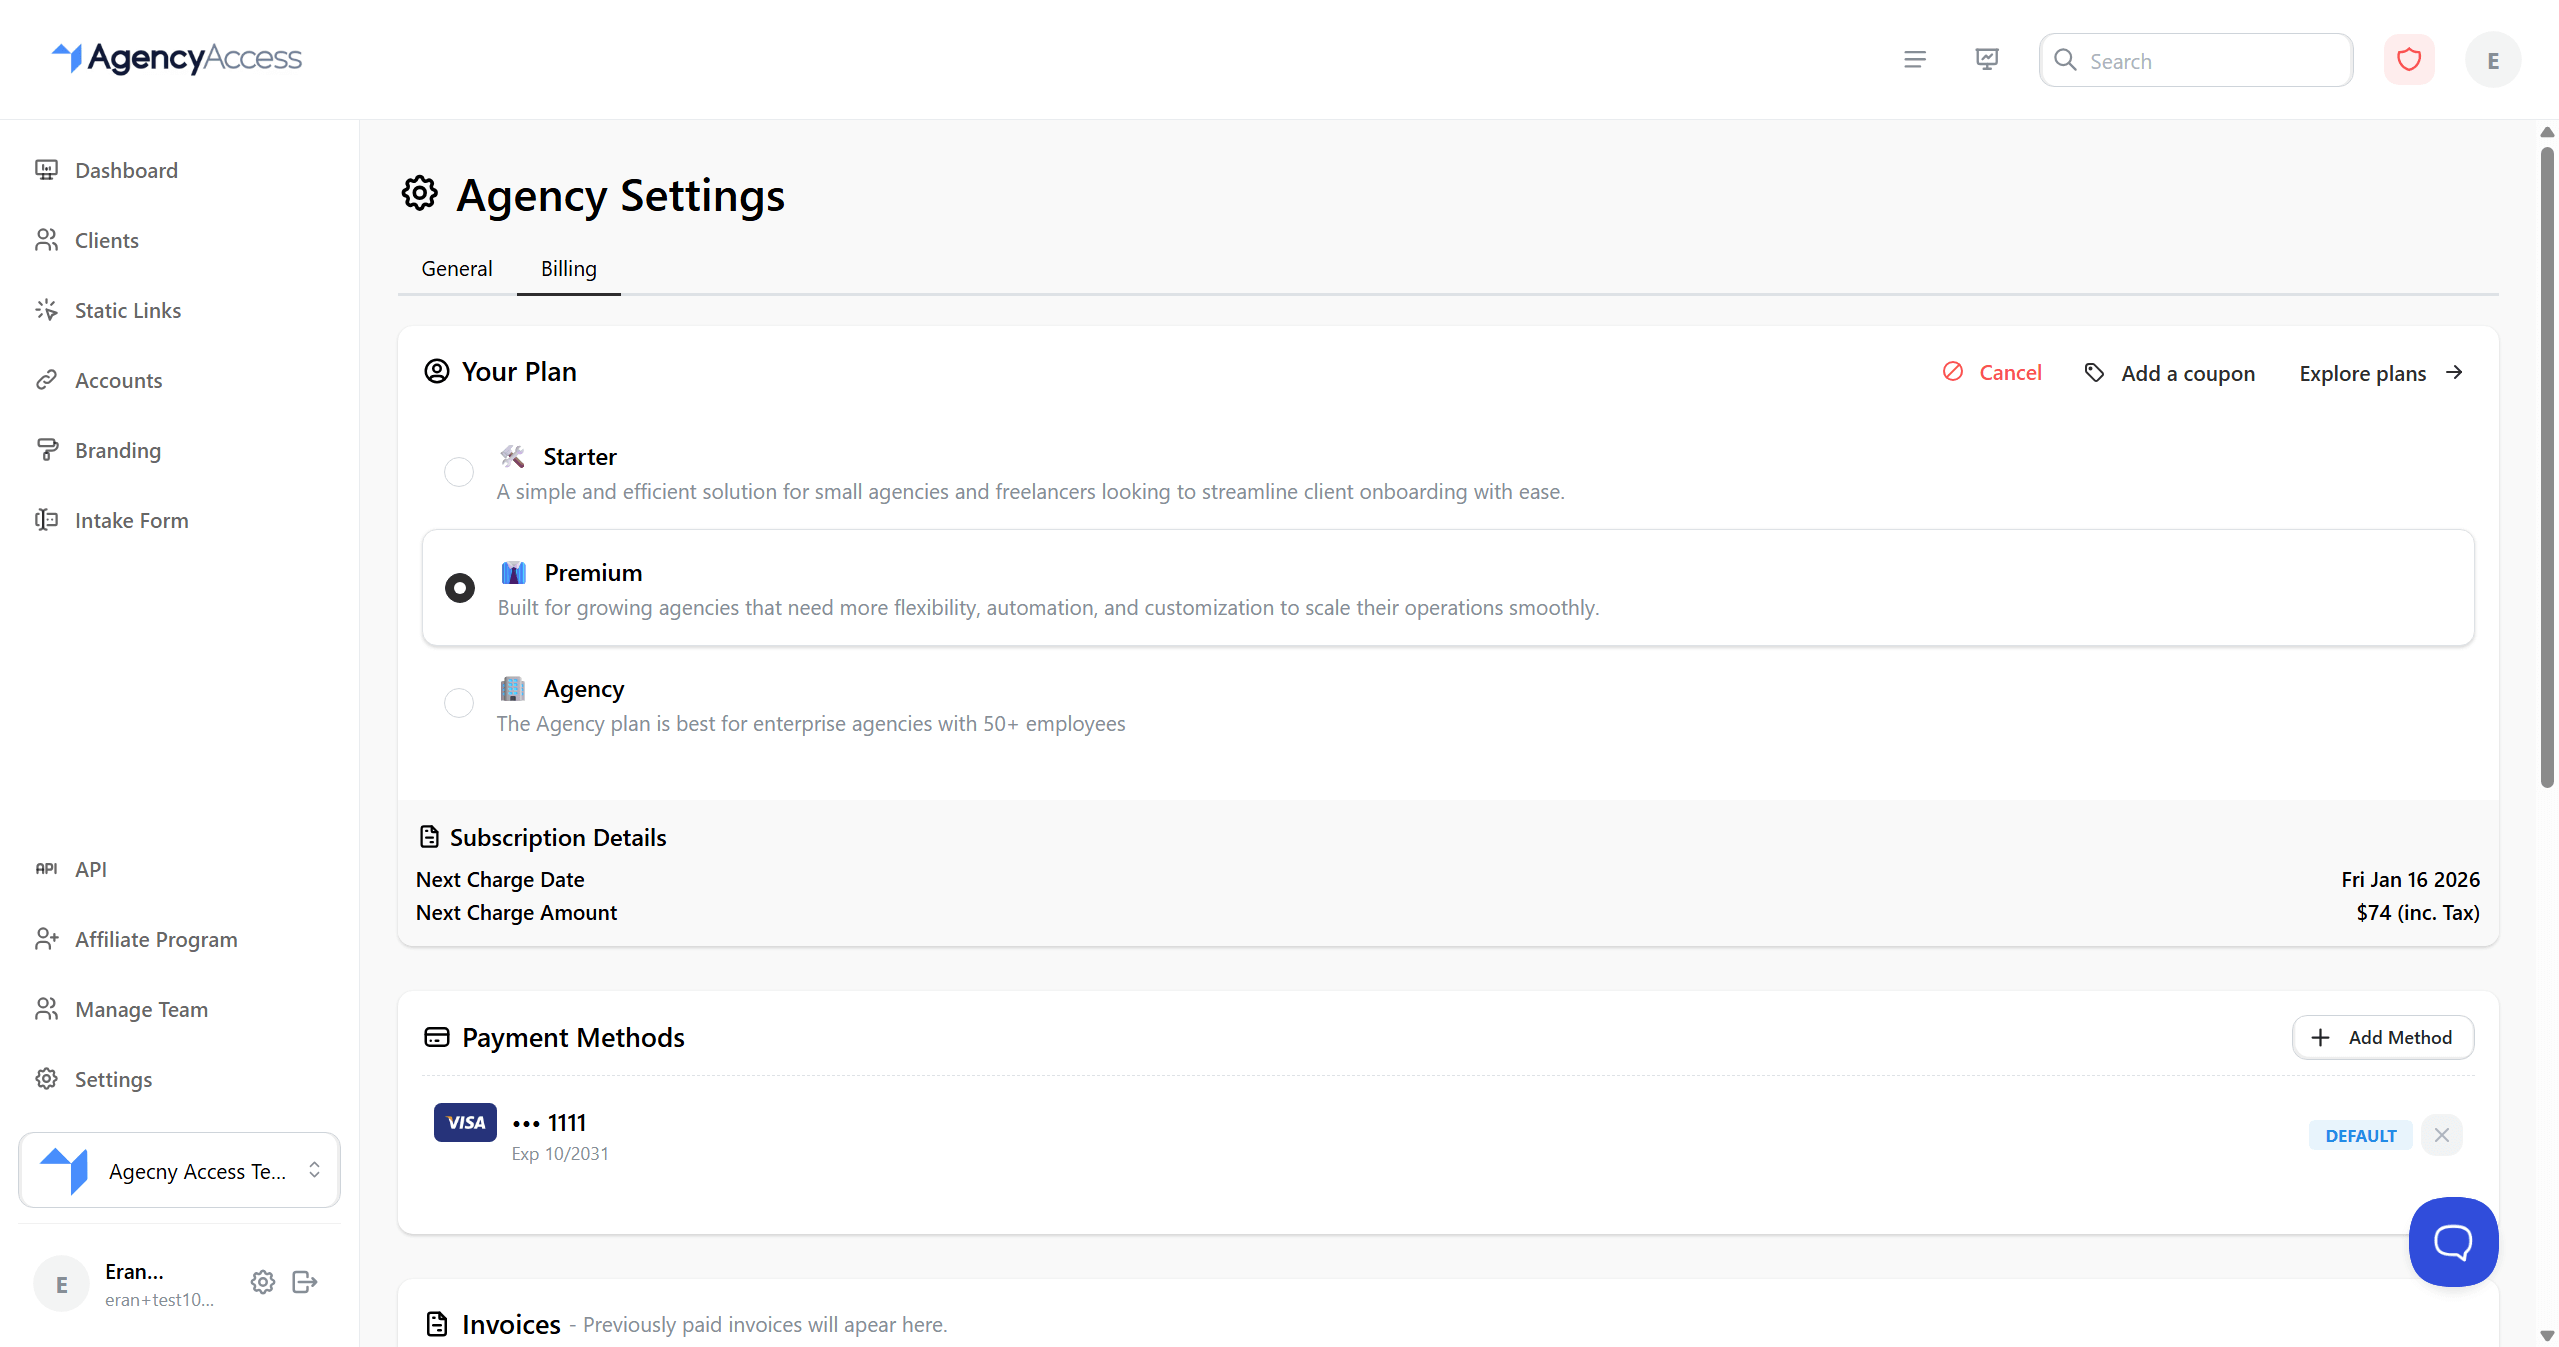Click the '$74 (inc. Tax)' amount
The image size is (2559, 1347).
coord(2417,912)
